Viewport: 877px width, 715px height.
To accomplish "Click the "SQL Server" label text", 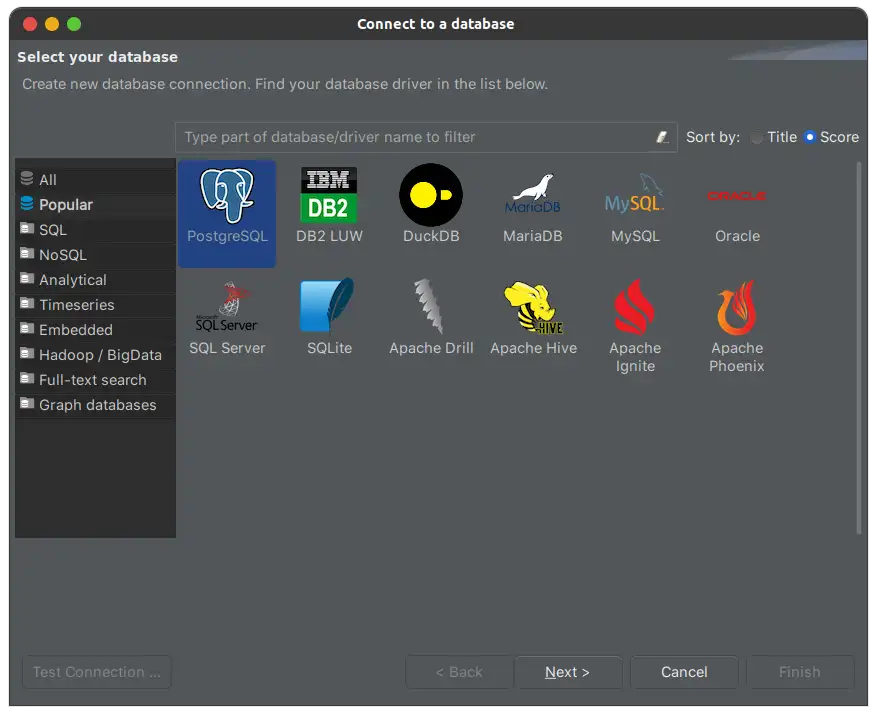I will coord(227,348).
